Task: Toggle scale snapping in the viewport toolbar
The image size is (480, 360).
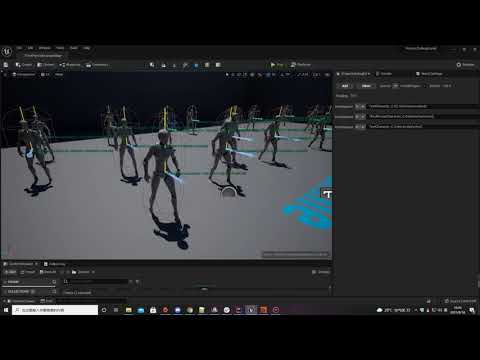Action: click(x=299, y=75)
